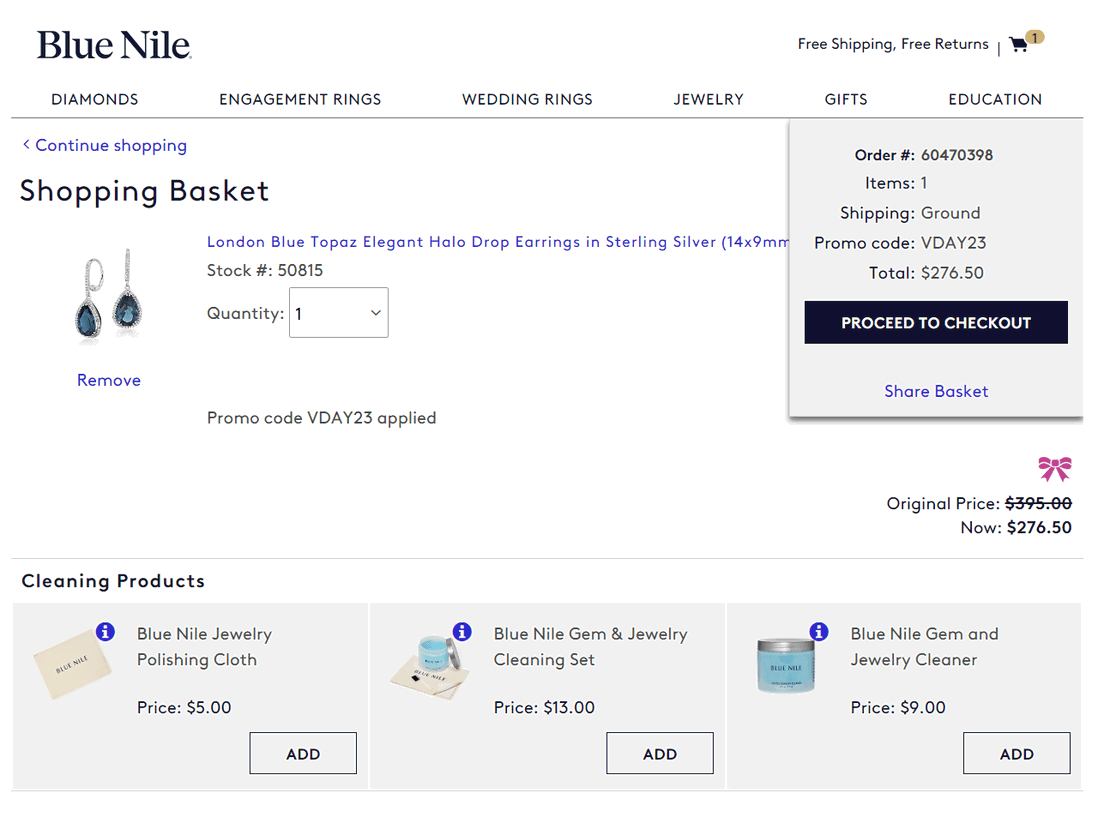Open the DIAMONDS menu
Screen dimensions: 1098x823
[x=94, y=99]
